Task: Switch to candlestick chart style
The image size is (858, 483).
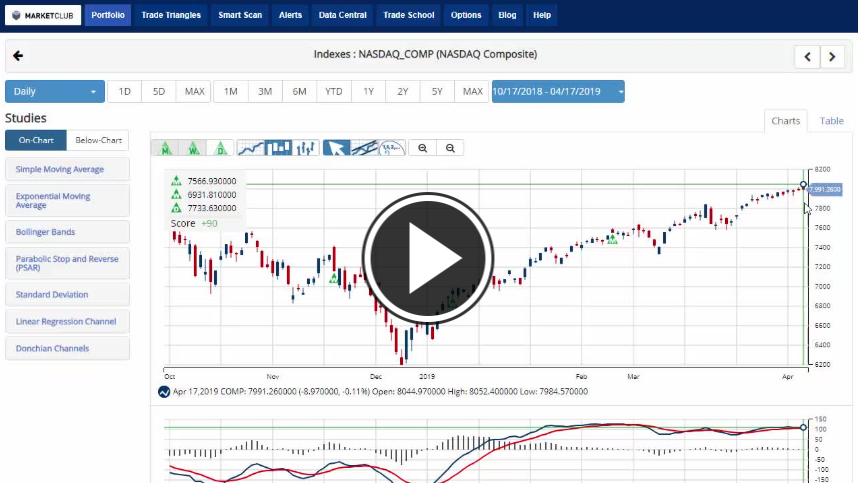Action: (278, 148)
